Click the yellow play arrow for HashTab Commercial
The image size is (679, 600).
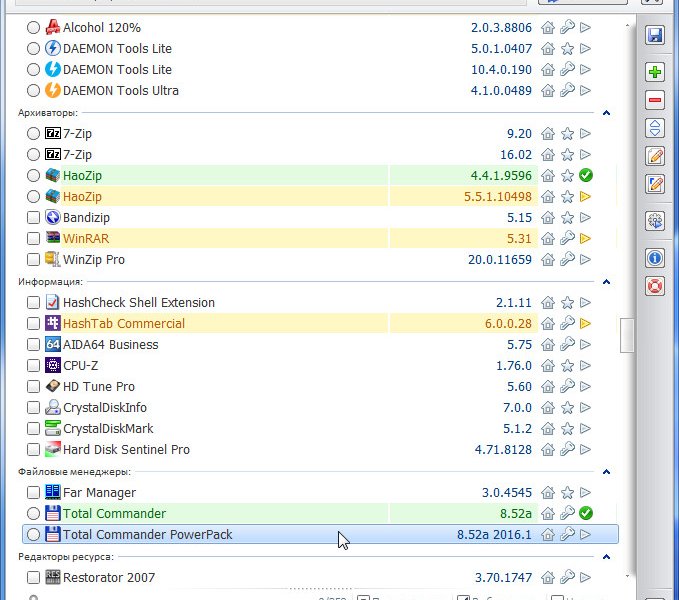pyautogui.click(x=585, y=323)
